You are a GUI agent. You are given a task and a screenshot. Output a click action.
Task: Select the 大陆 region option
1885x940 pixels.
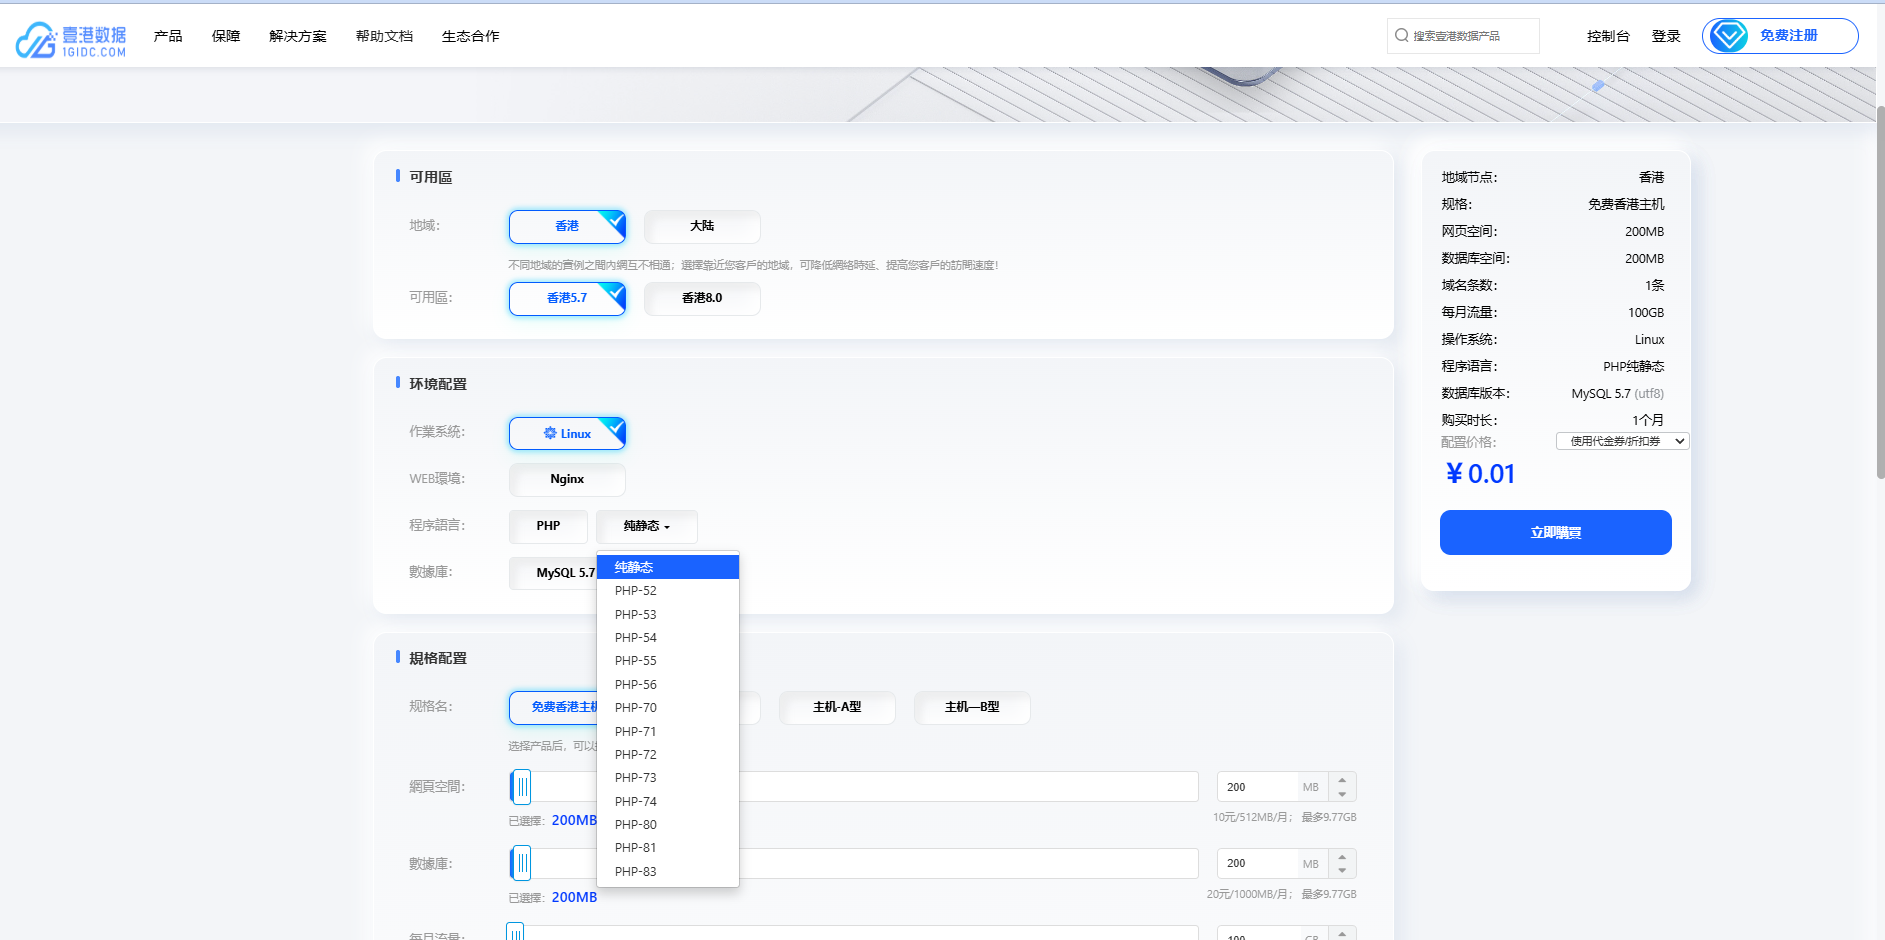[702, 226]
